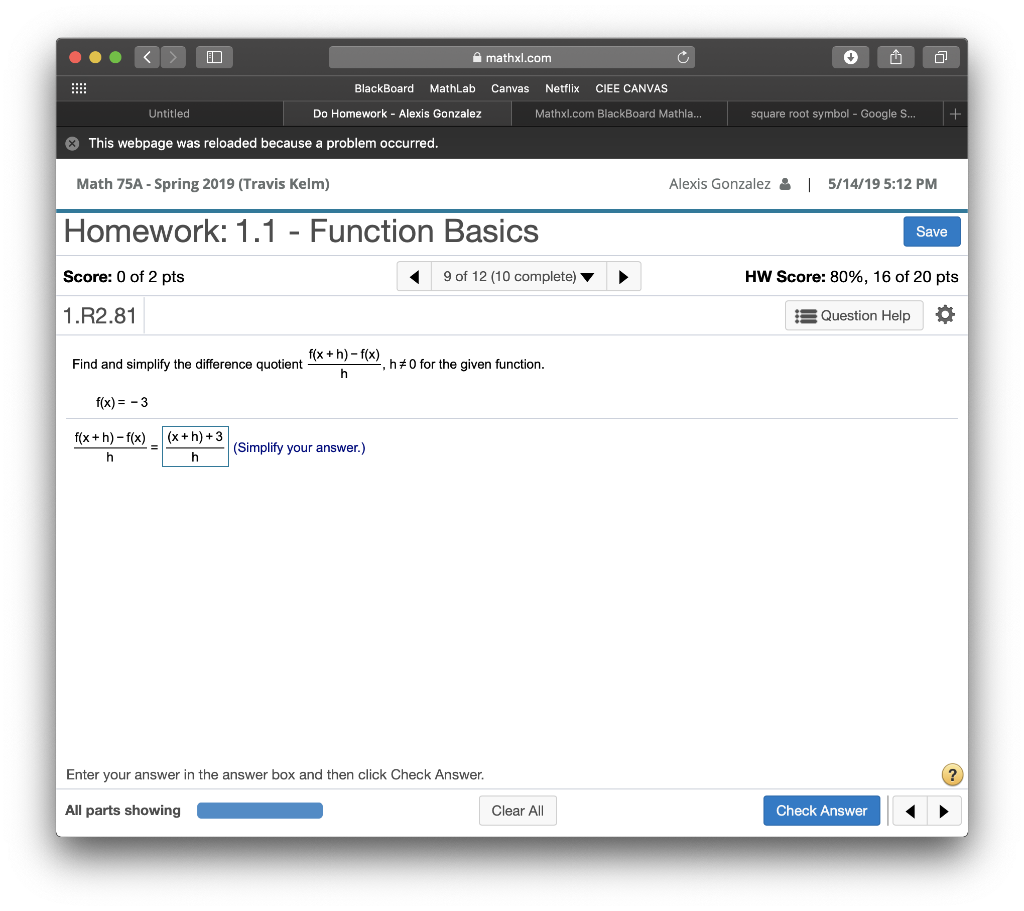The image size is (1024, 911).
Task: Switch to the Untitled tab
Action: [x=169, y=113]
